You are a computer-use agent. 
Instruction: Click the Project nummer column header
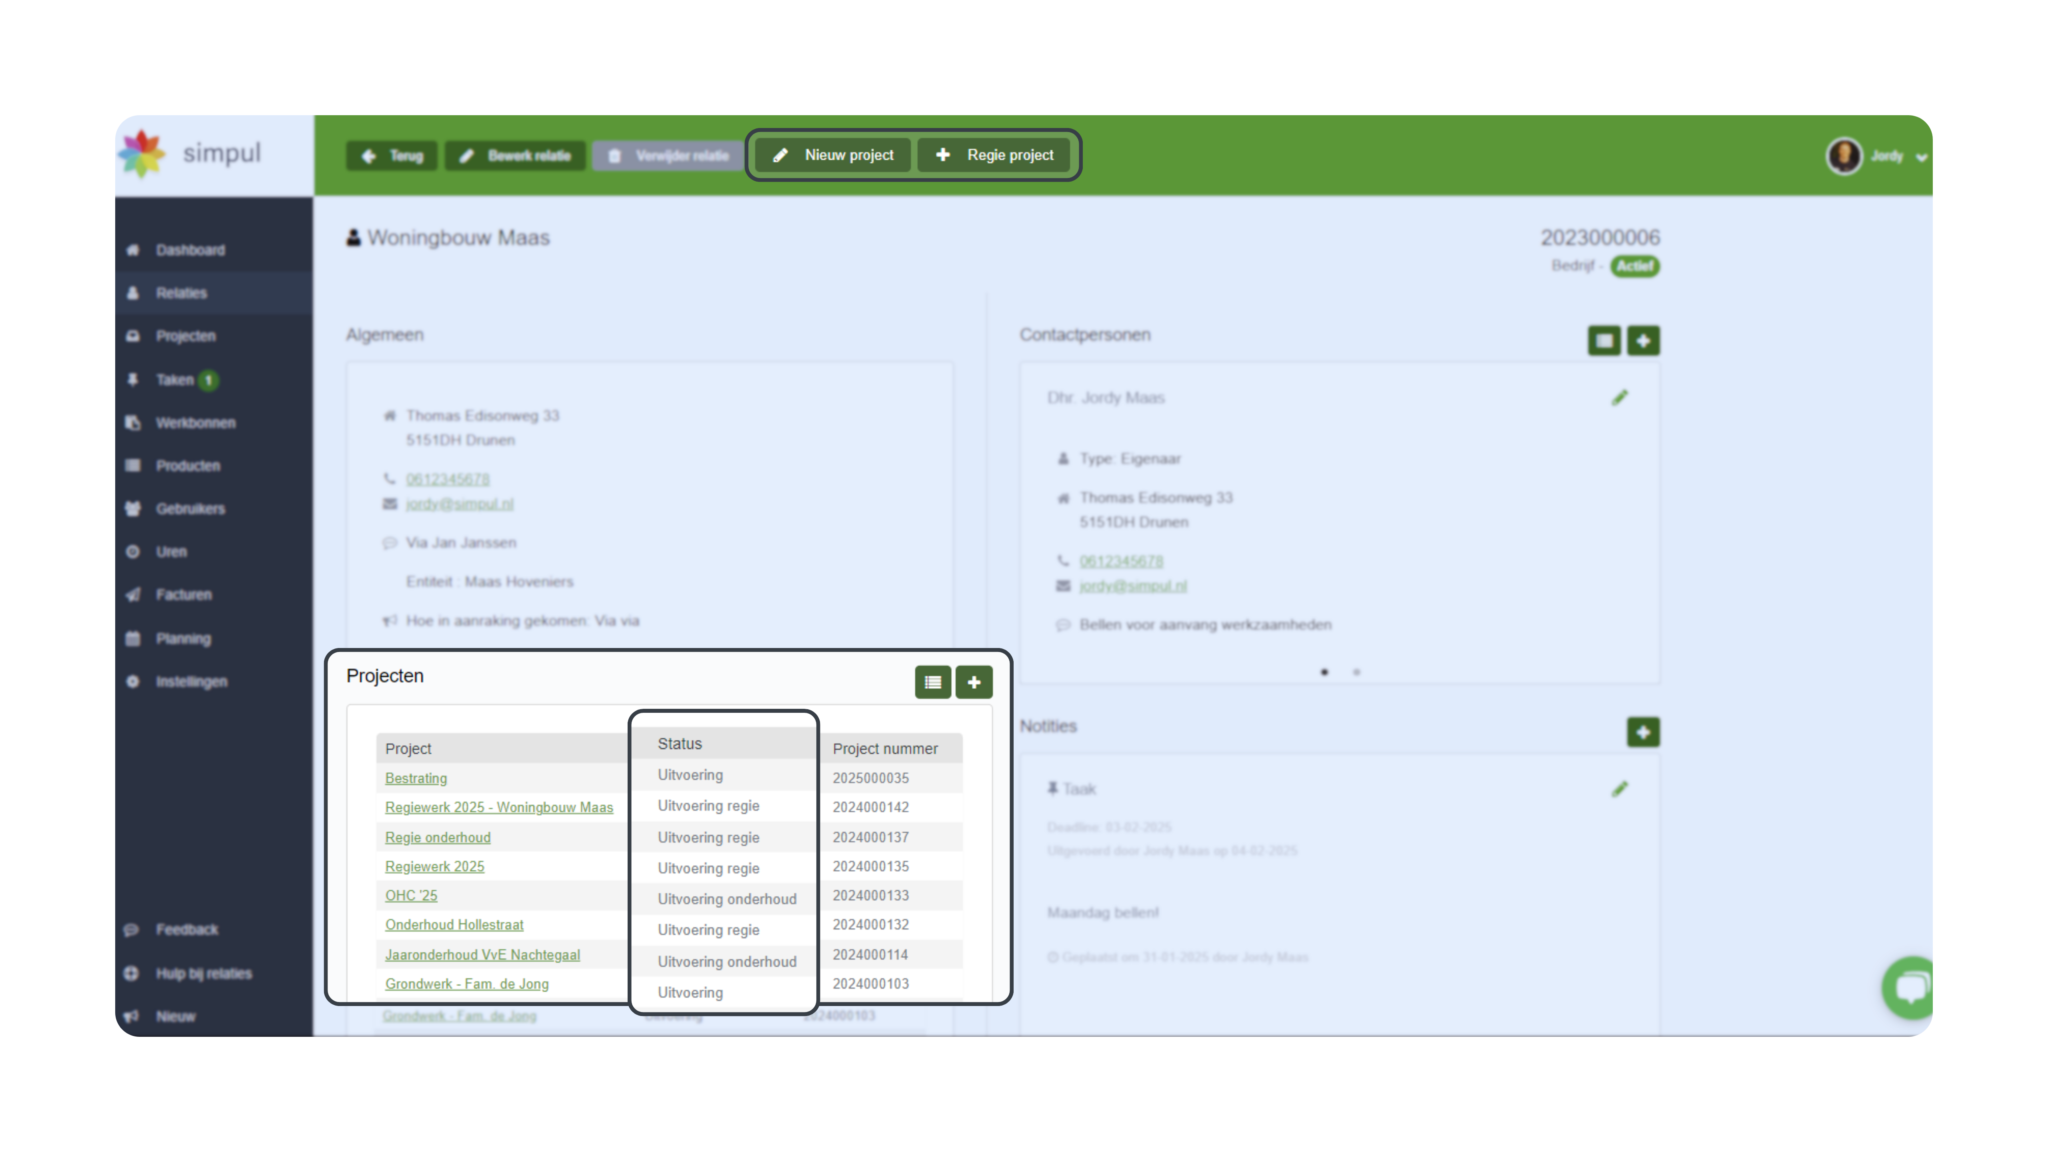885,748
